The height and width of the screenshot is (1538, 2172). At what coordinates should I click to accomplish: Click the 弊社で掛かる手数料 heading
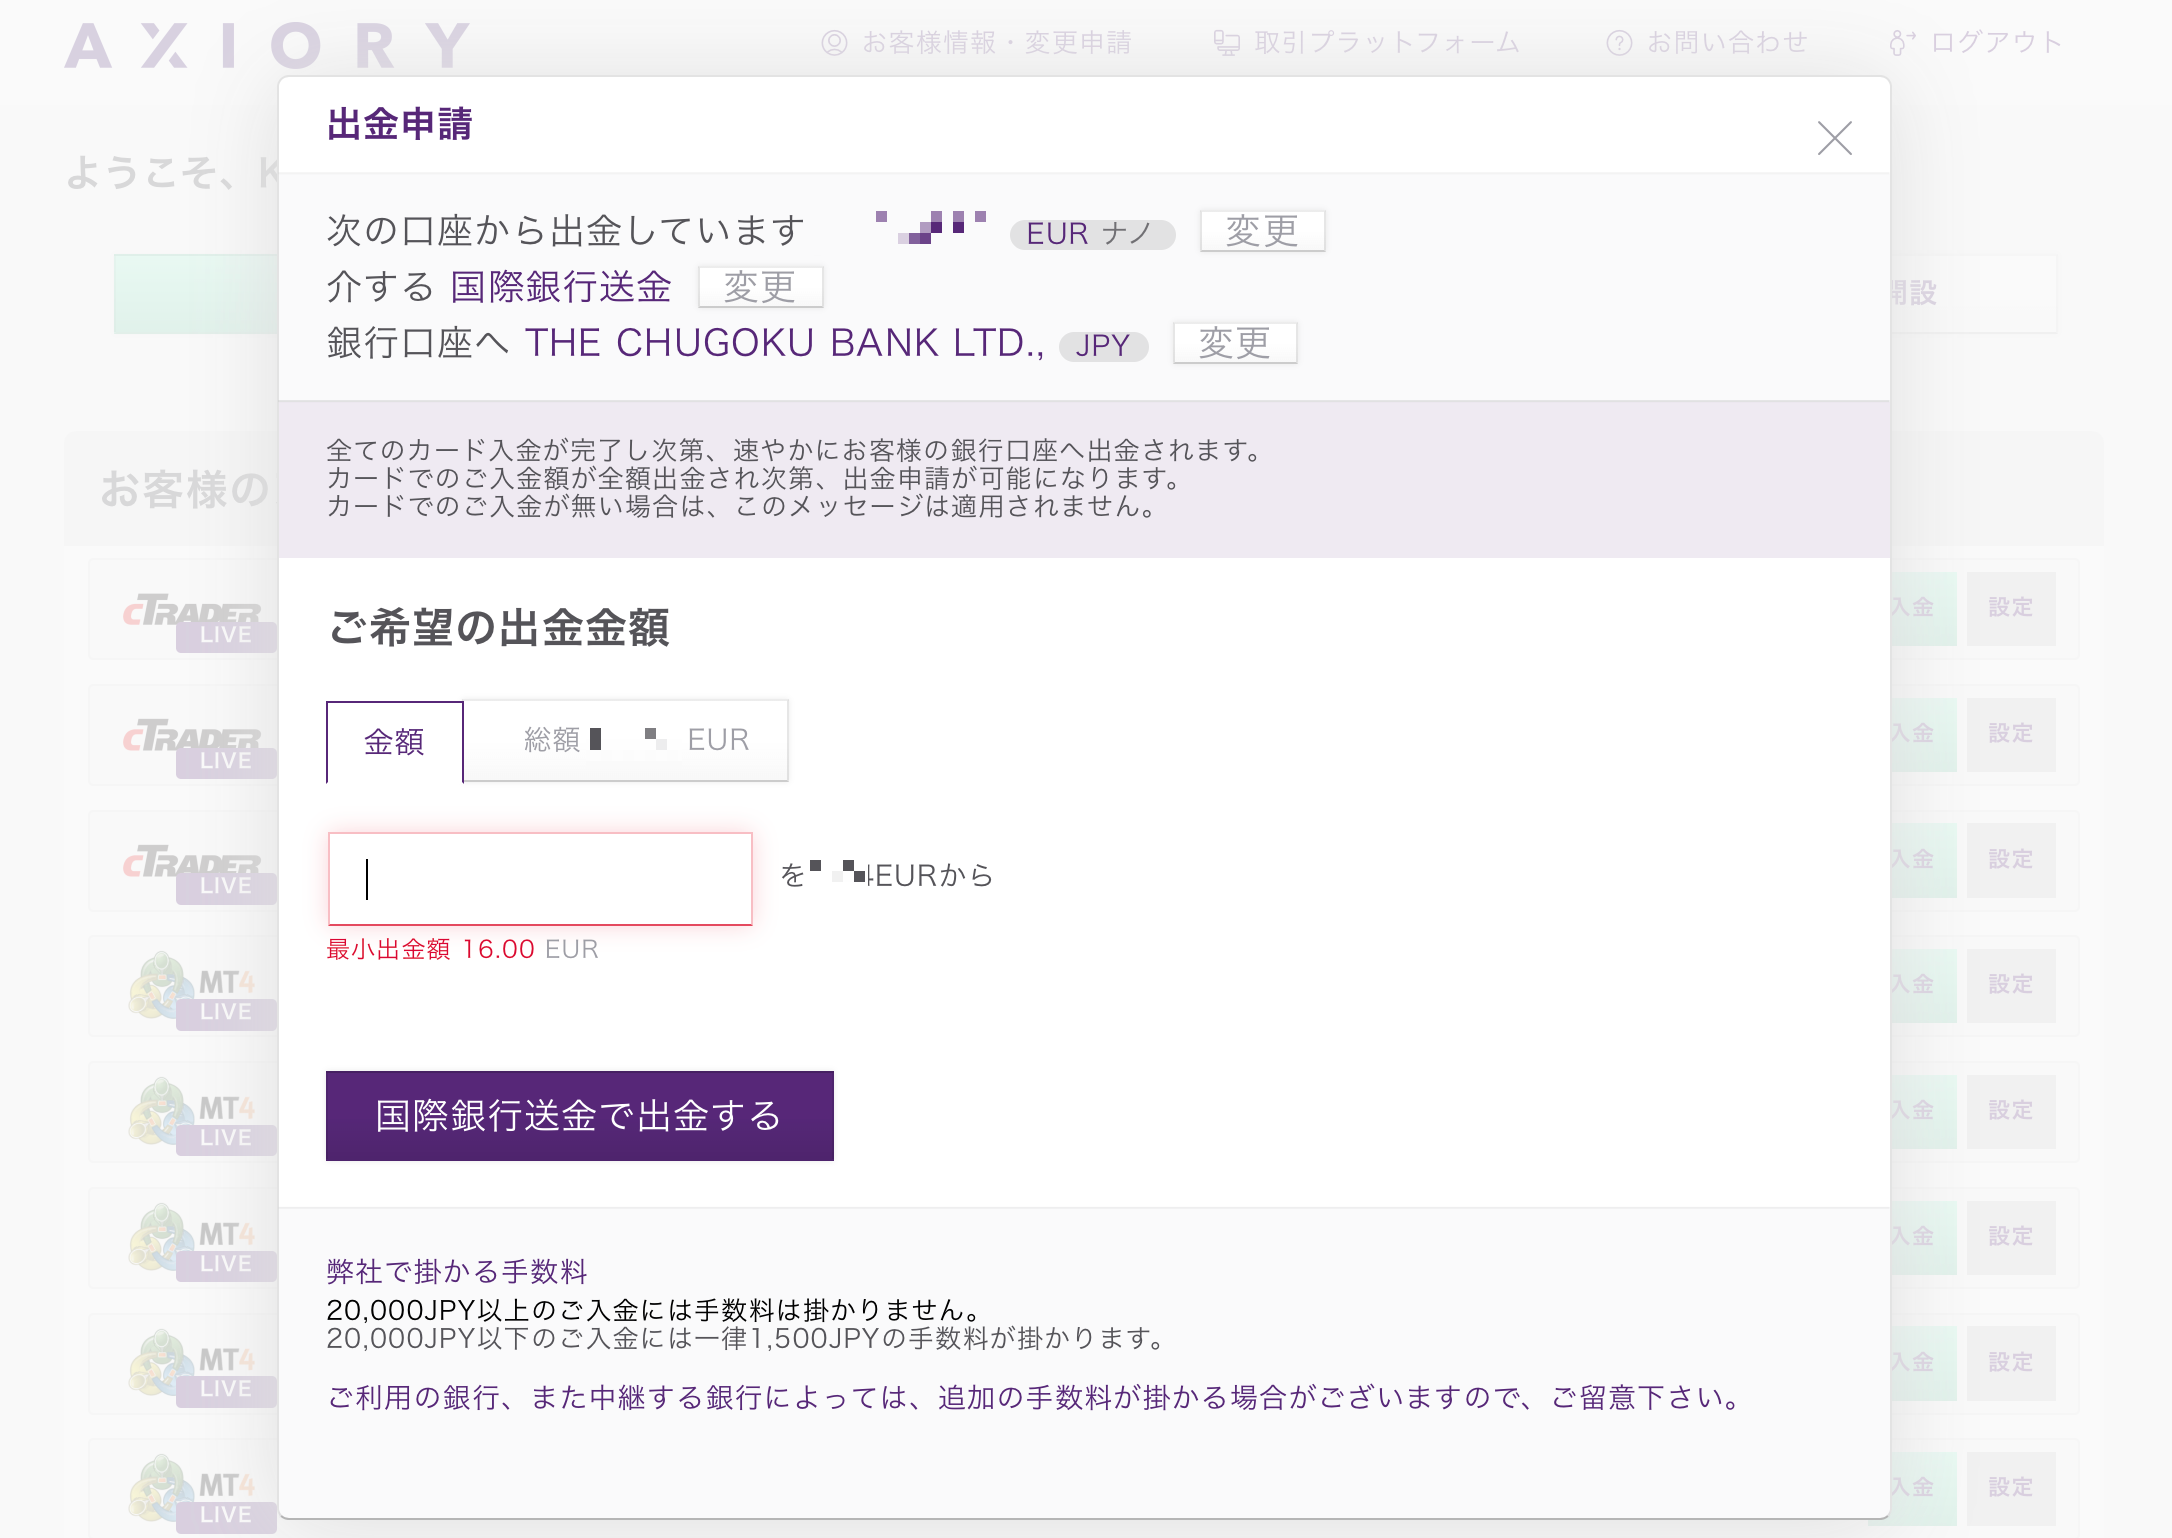(457, 1272)
